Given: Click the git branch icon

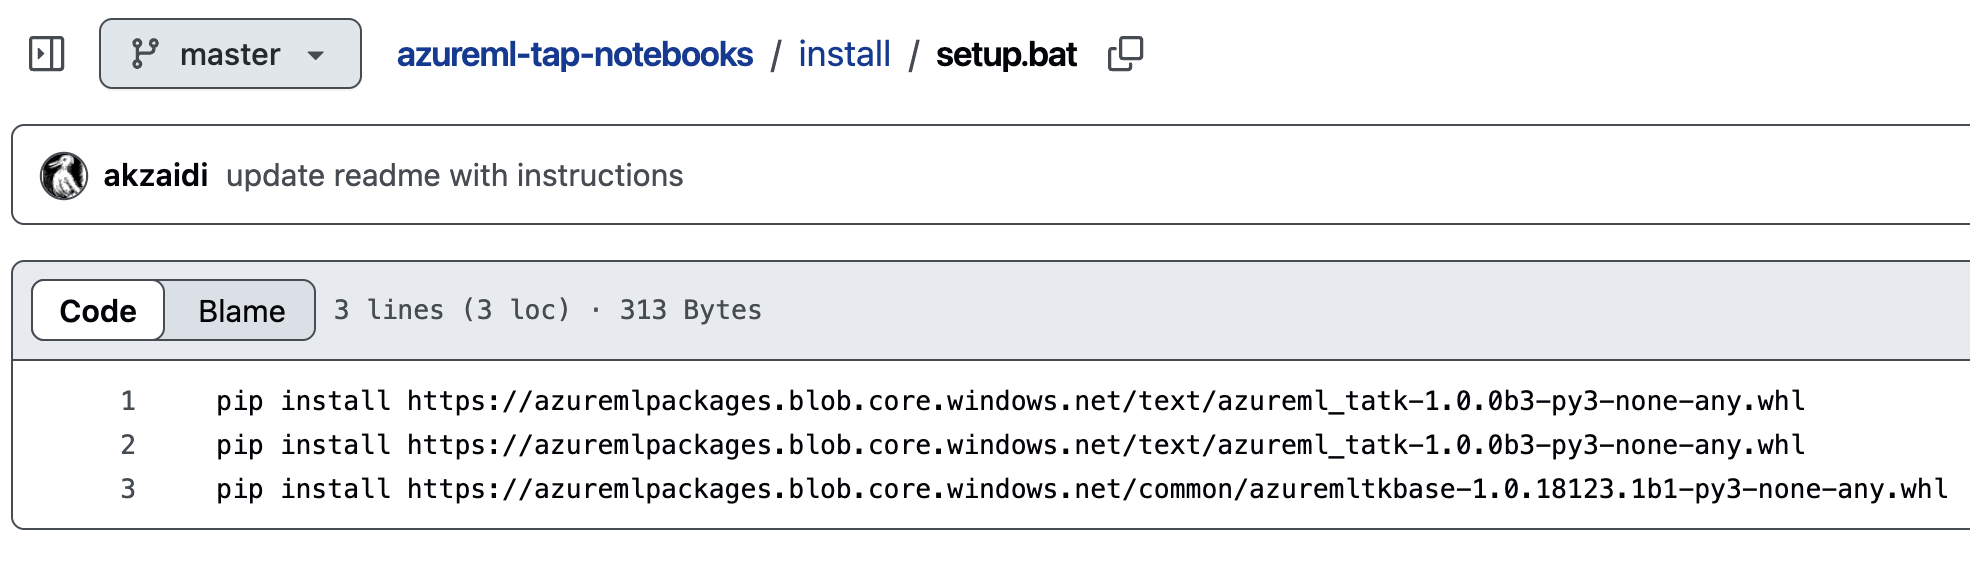Looking at the screenshot, I should click(145, 54).
